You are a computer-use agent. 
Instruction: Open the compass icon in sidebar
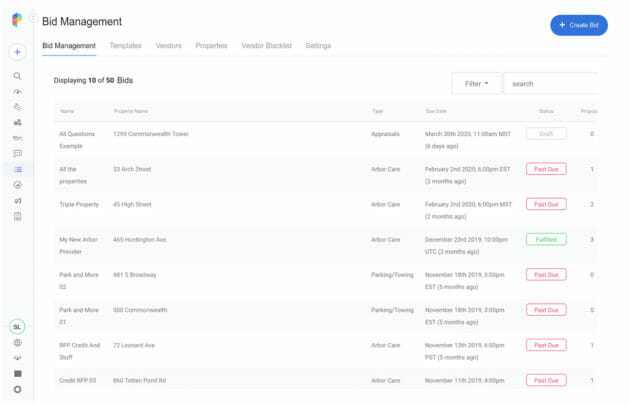[17, 185]
